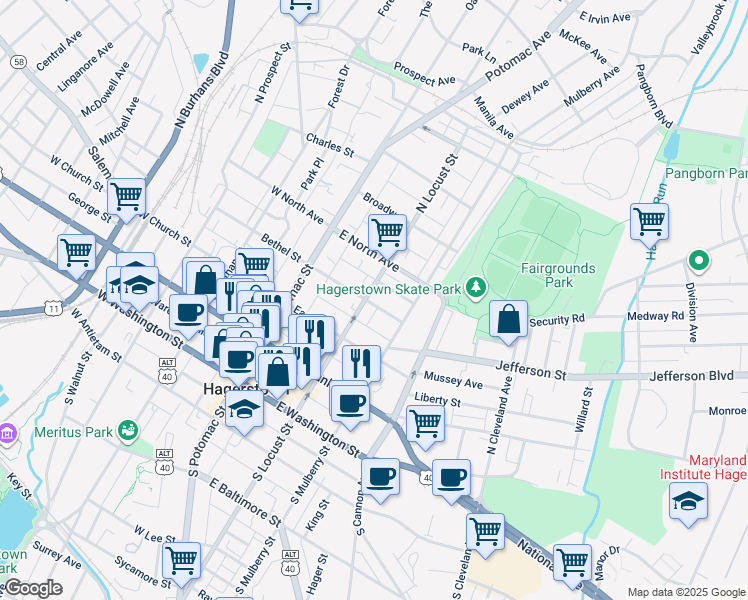Click the shopping cart marker near Pangborn Park
This screenshot has height=600, width=748.
pyautogui.click(x=649, y=220)
